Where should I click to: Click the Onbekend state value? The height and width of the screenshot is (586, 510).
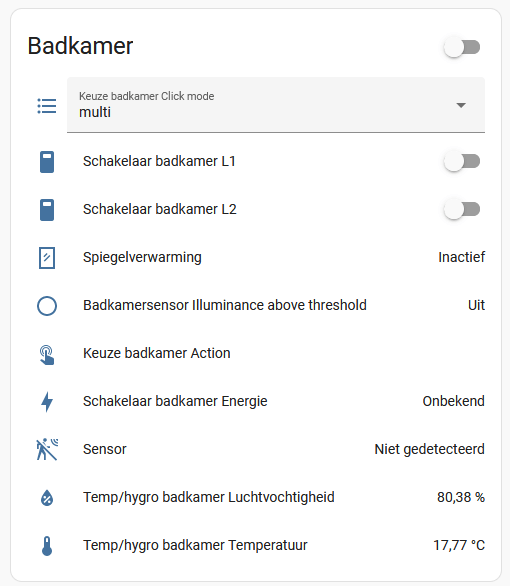point(454,401)
